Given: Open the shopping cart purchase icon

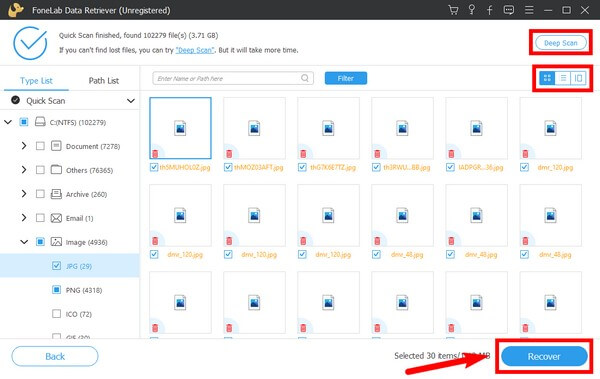Looking at the screenshot, I should pyautogui.click(x=453, y=10).
